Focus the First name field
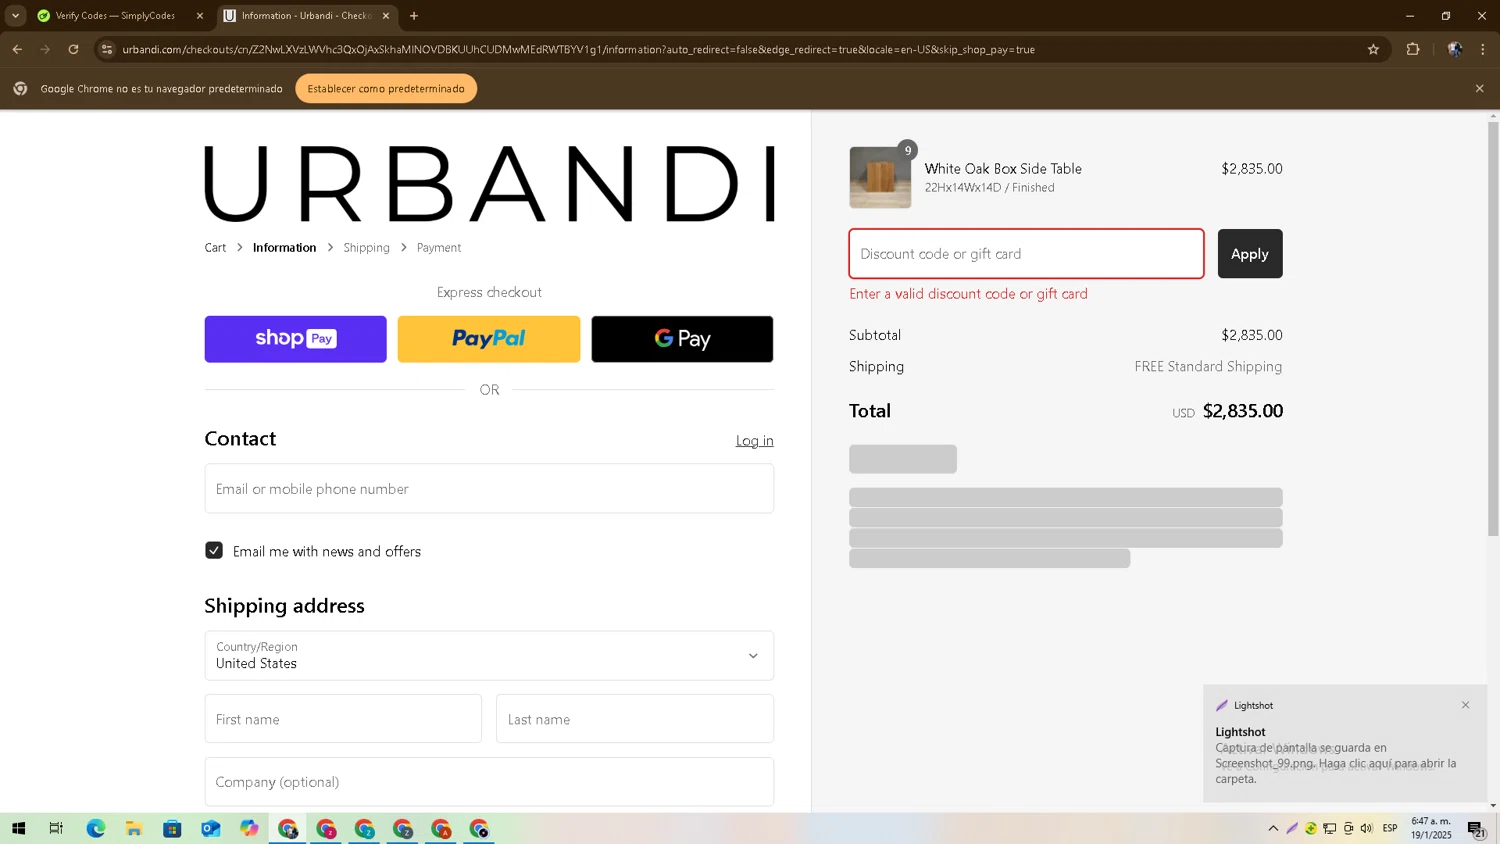1500x844 pixels. (x=343, y=719)
